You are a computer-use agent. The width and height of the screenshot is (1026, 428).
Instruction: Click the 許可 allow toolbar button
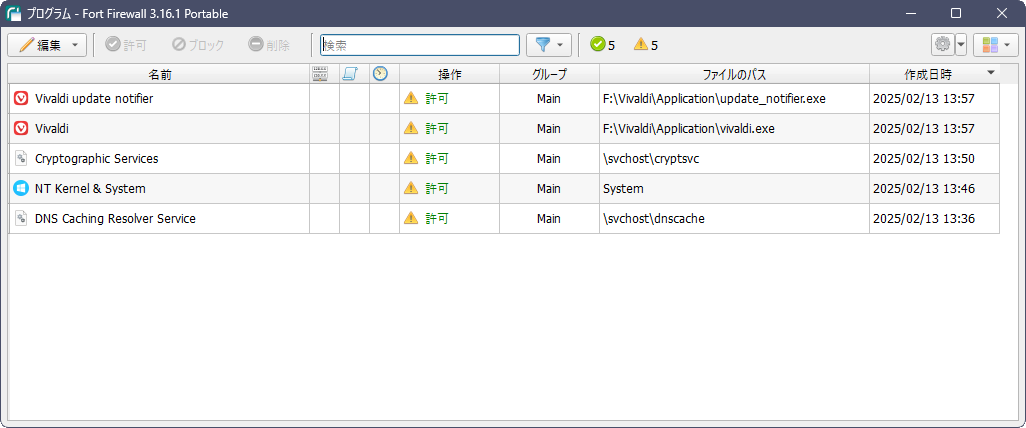tap(126, 45)
